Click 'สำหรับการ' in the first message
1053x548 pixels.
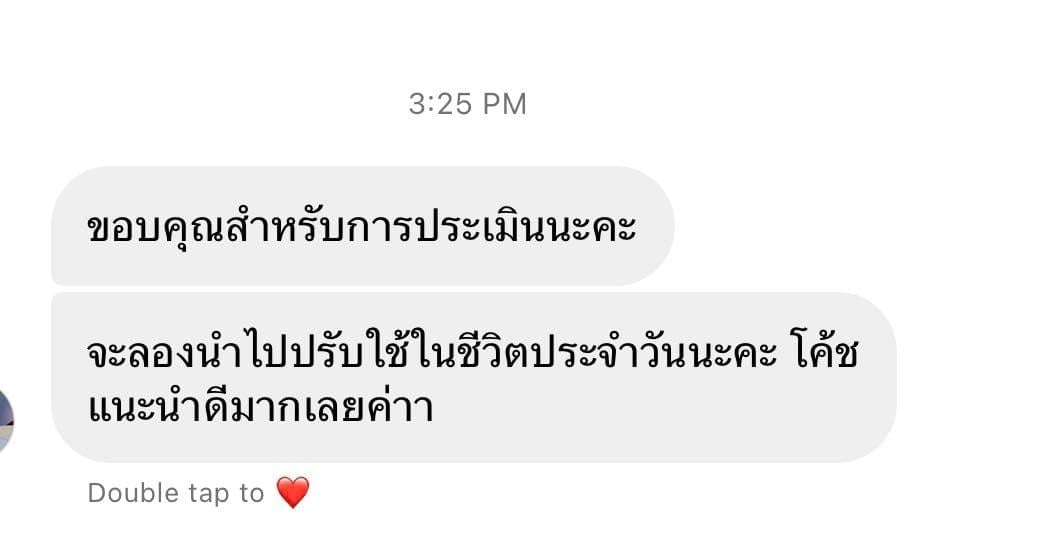[x=312, y=226]
